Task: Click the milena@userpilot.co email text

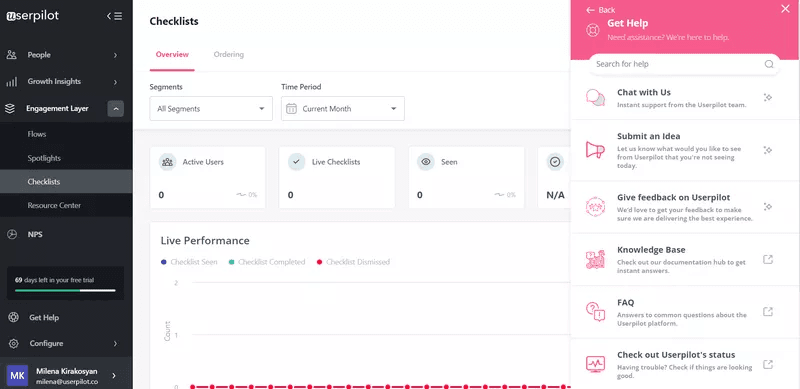Action: [x=67, y=381]
